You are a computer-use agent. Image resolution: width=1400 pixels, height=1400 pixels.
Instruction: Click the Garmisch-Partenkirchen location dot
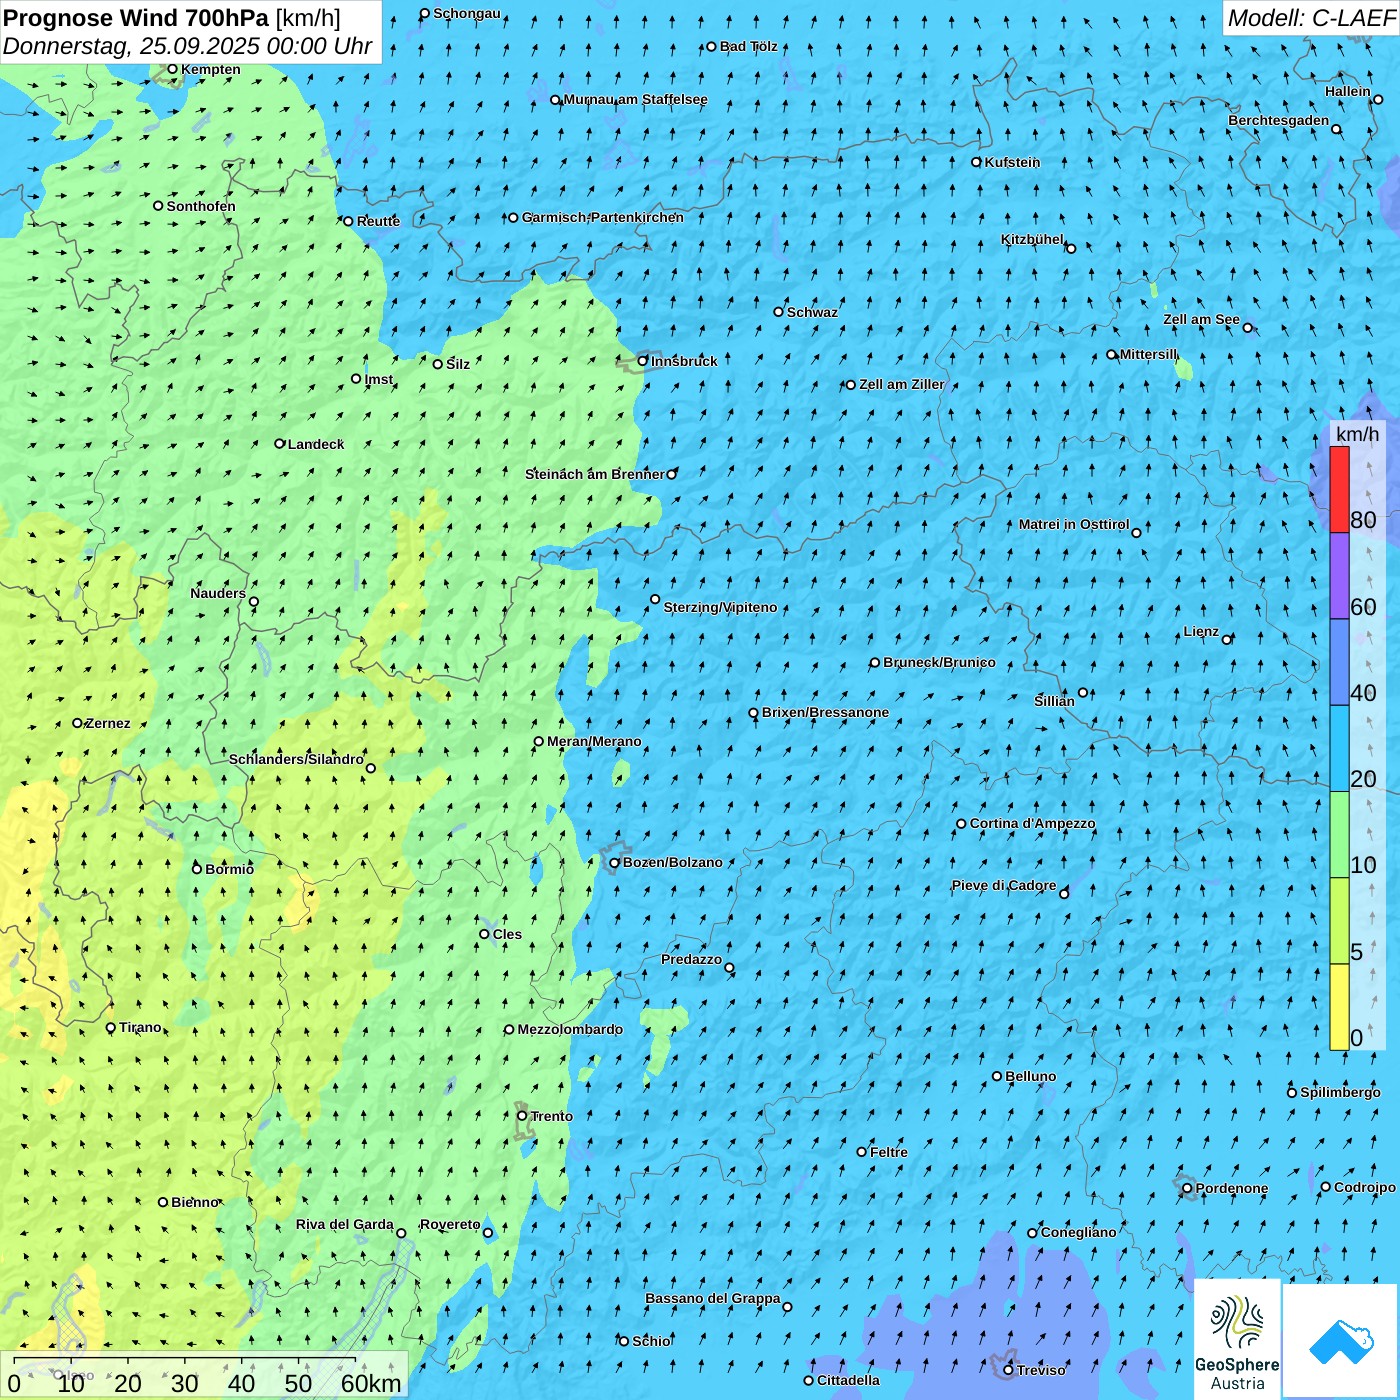tap(514, 217)
